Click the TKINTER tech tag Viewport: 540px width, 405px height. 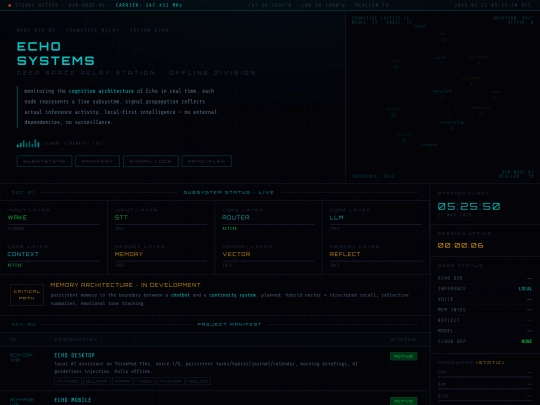(x=171, y=381)
